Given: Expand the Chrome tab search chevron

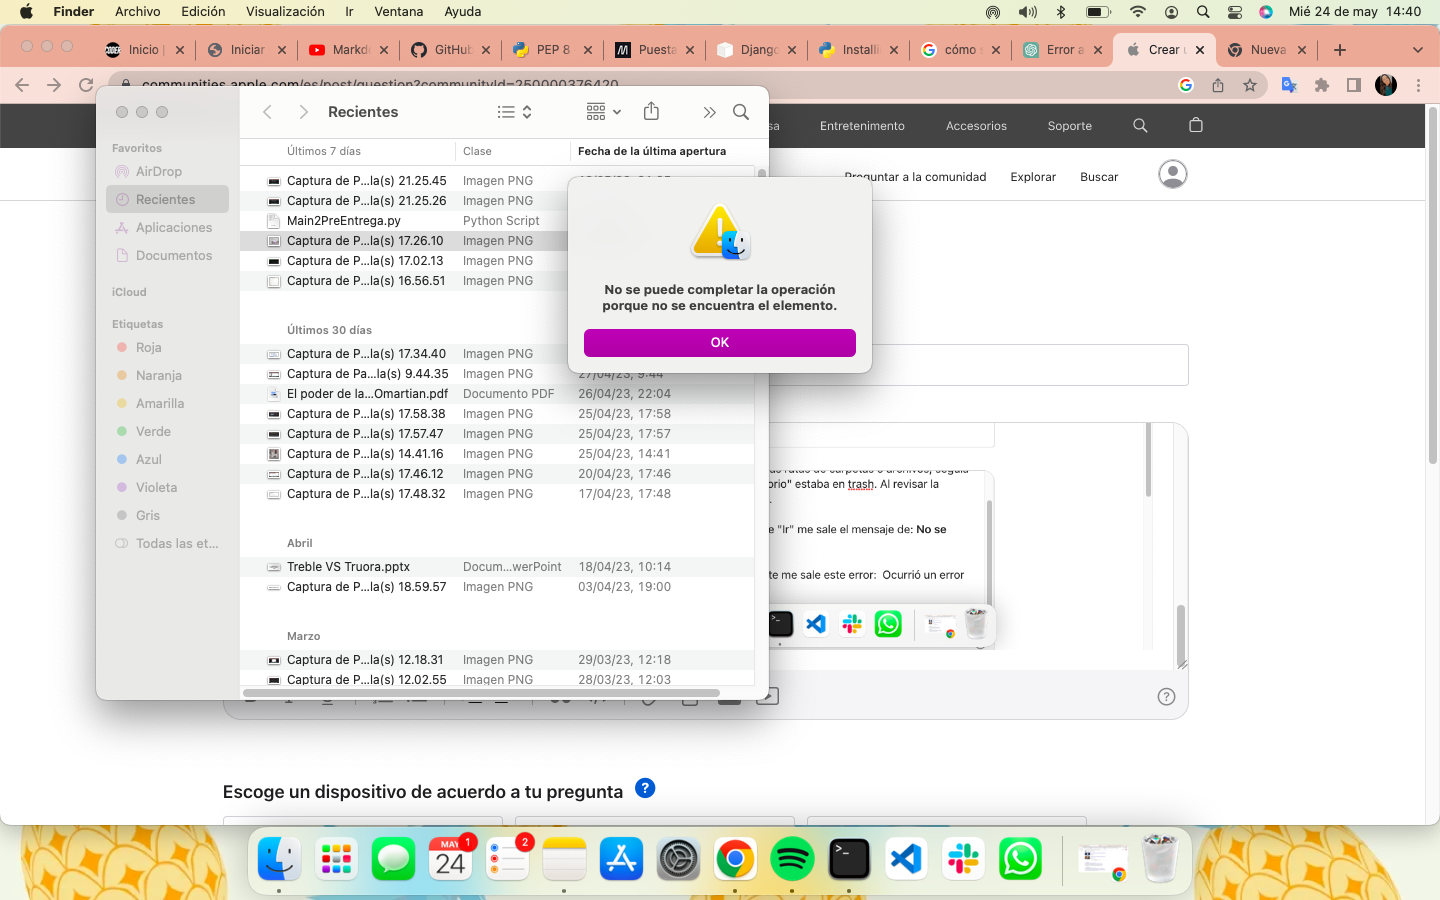Looking at the screenshot, I should [x=1417, y=50].
